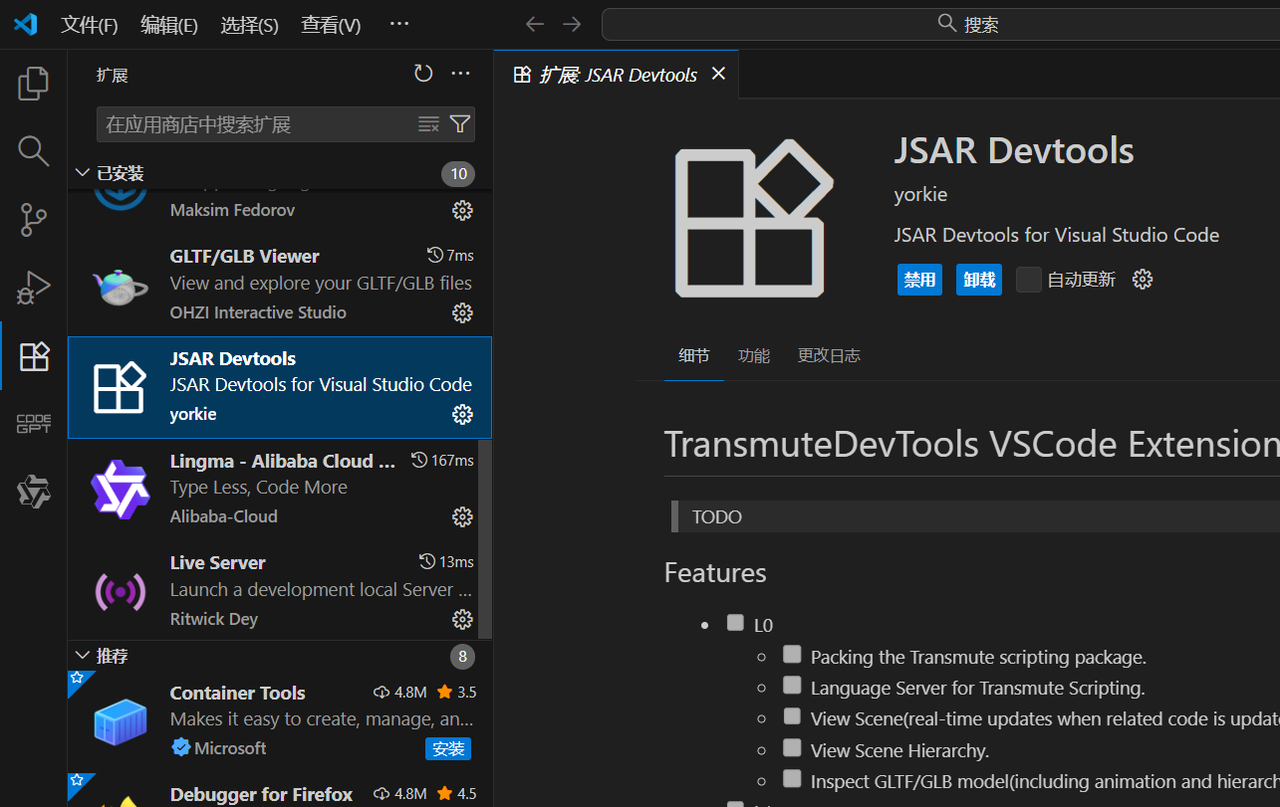Click the Maksim Fedorov publisher text
1280x807 pixels.
click(232, 210)
